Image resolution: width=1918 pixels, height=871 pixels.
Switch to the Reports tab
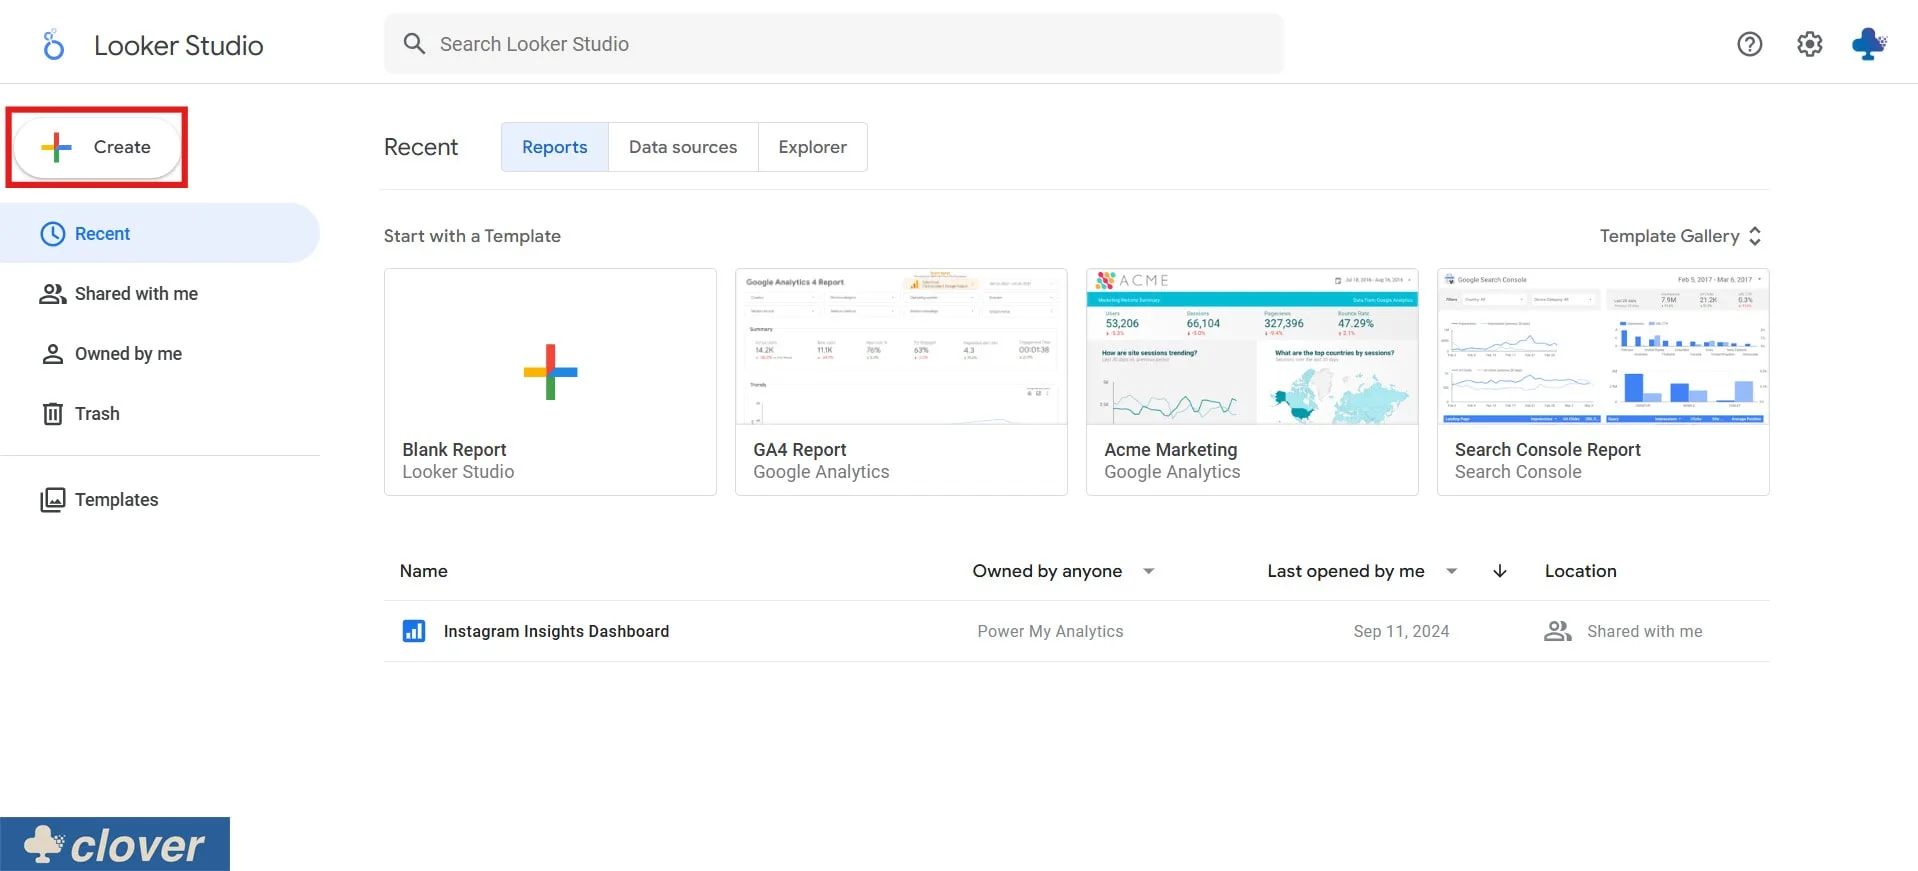[555, 147]
